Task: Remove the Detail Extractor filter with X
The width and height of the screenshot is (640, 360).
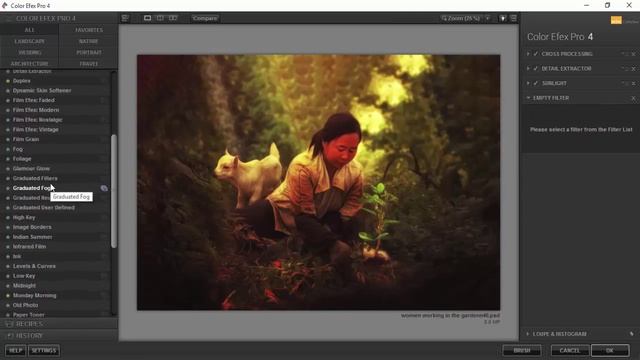Action: 633,69
